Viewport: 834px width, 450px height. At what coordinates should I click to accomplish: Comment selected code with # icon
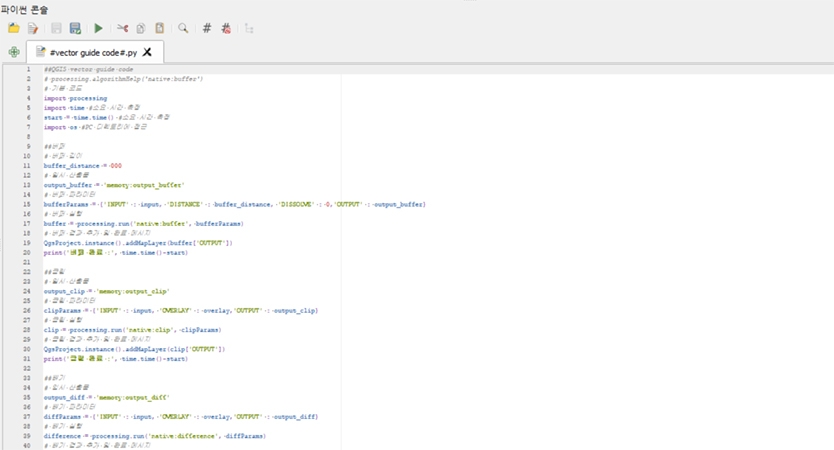click(207, 28)
